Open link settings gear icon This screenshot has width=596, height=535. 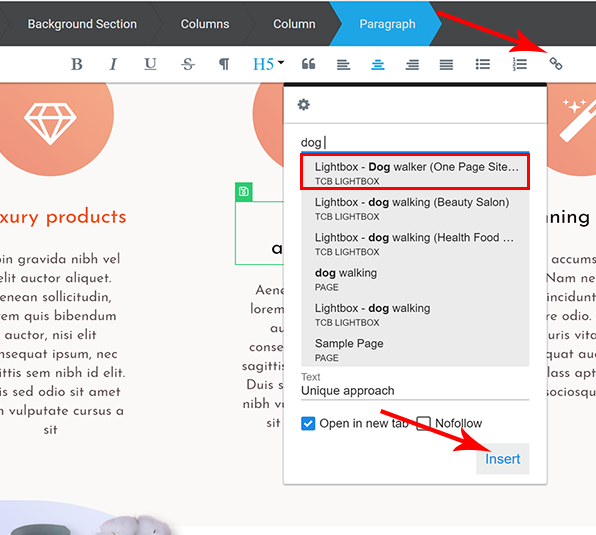click(303, 104)
